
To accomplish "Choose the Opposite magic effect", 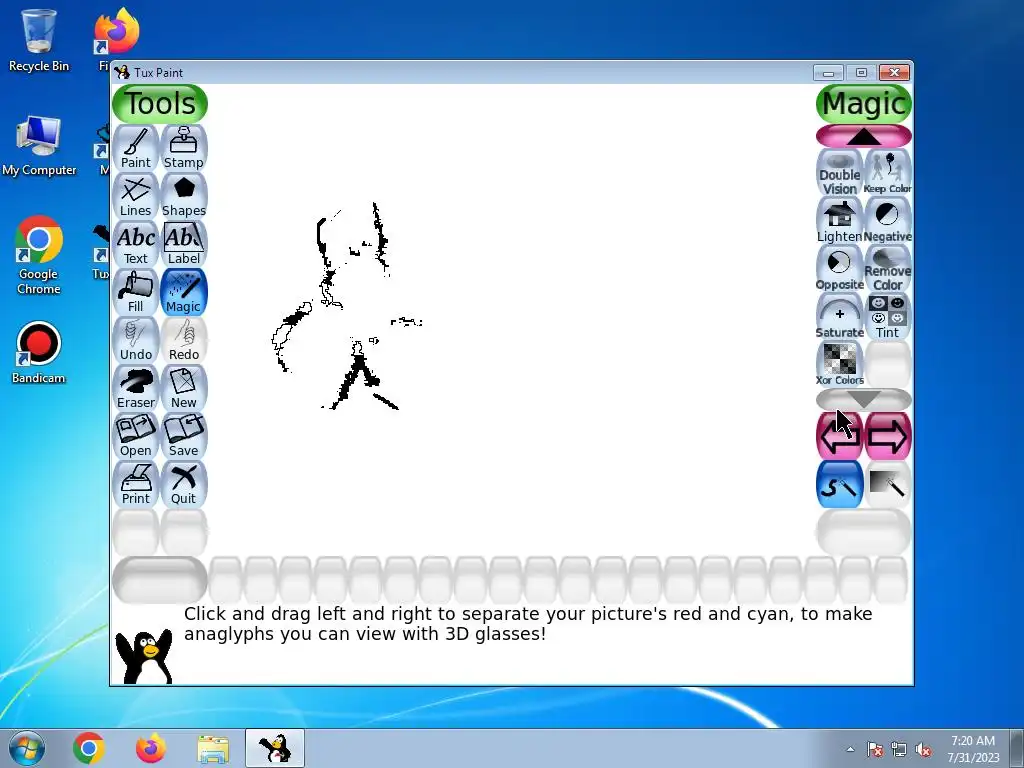I will [840, 269].
